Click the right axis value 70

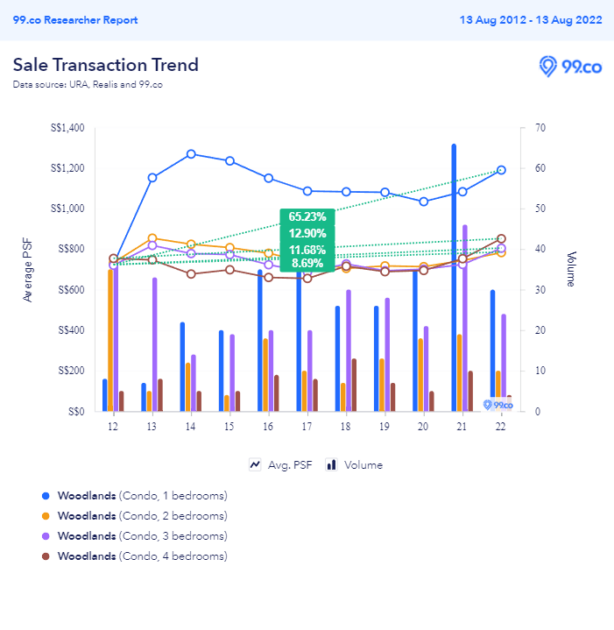(540, 128)
